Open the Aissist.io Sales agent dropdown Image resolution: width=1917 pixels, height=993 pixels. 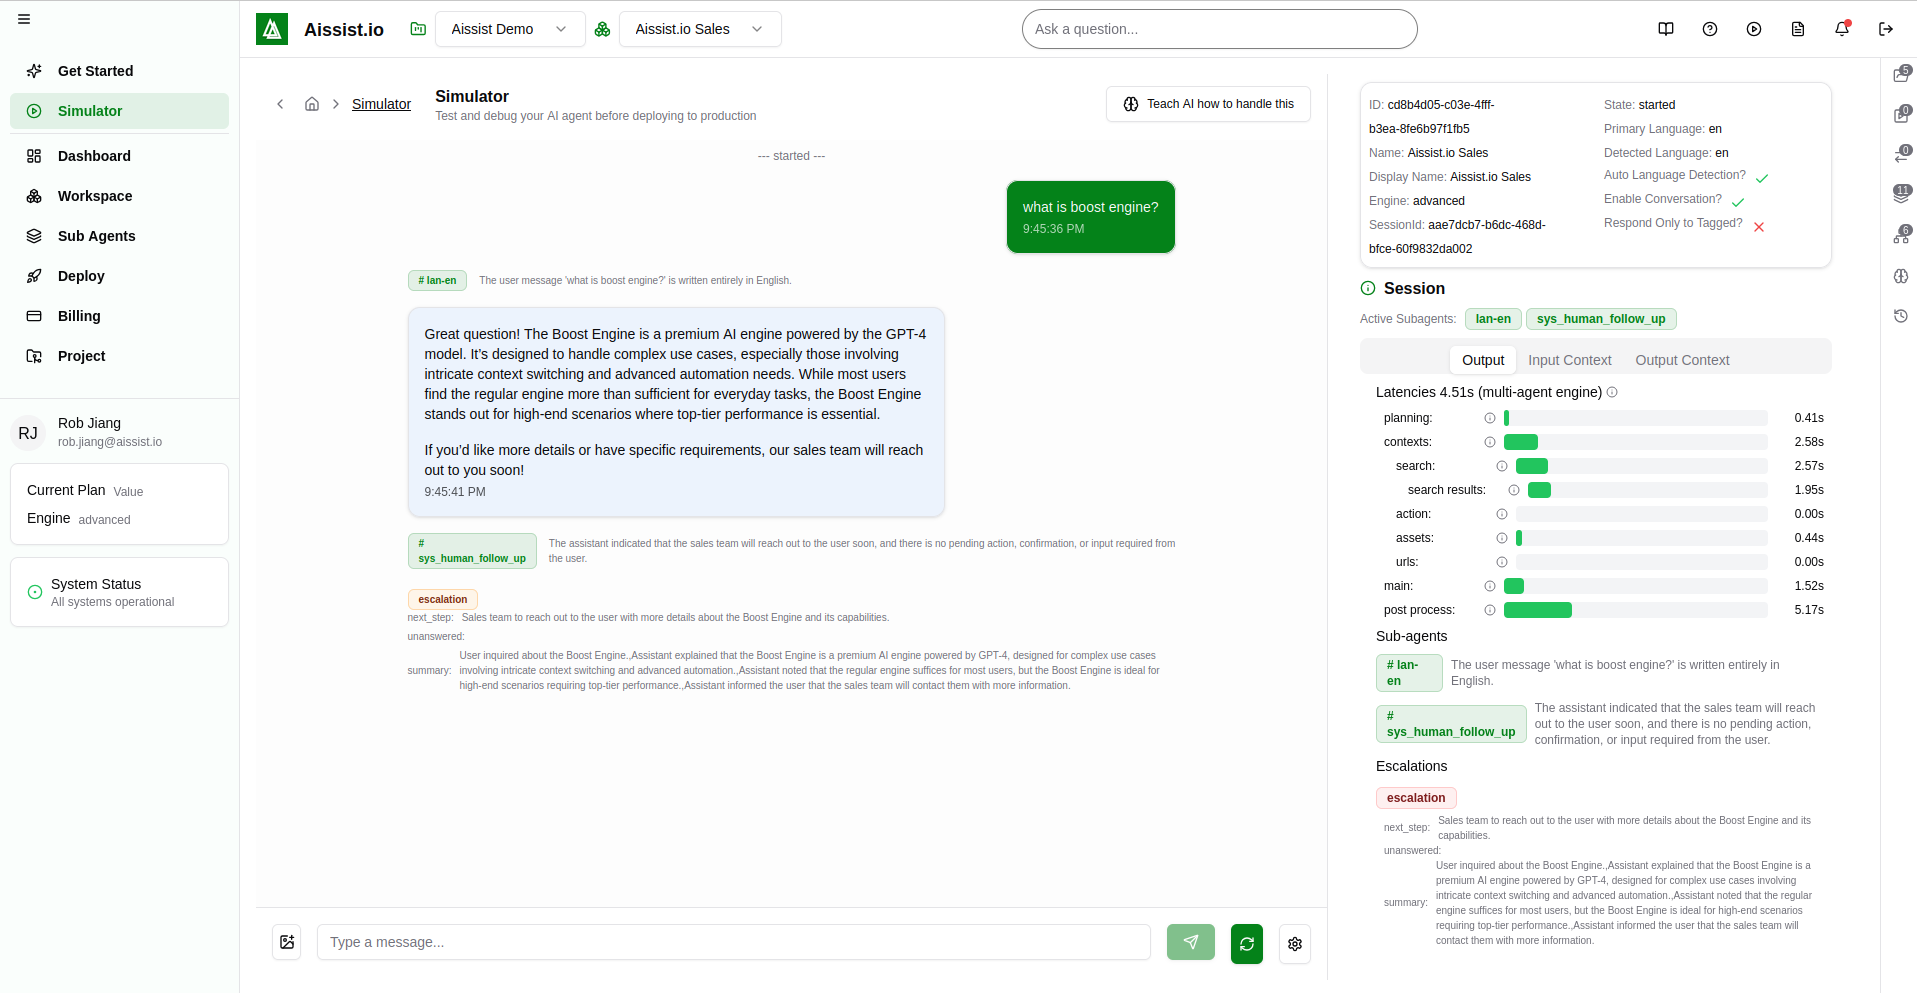[x=698, y=29]
